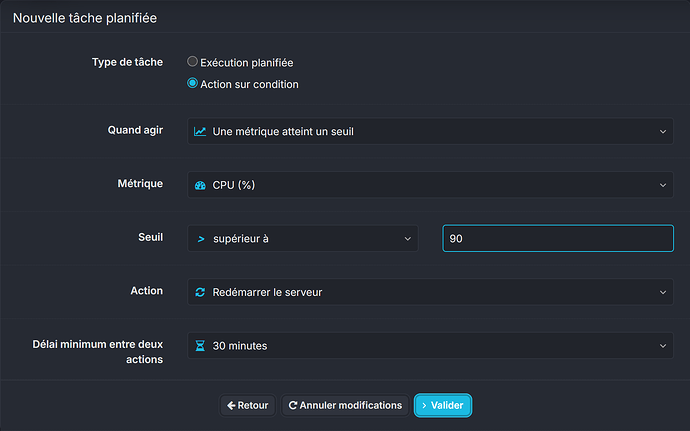690x431 pixels.
Task: Click the chevron arrow of the Action select
Action: coord(663,292)
